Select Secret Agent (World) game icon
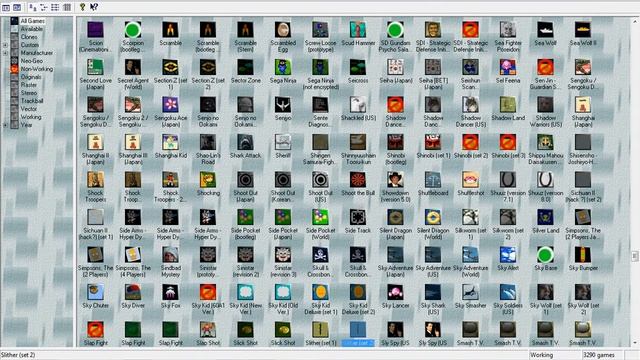Viewport: 640px width, 360px height. (x=133, y=67)
